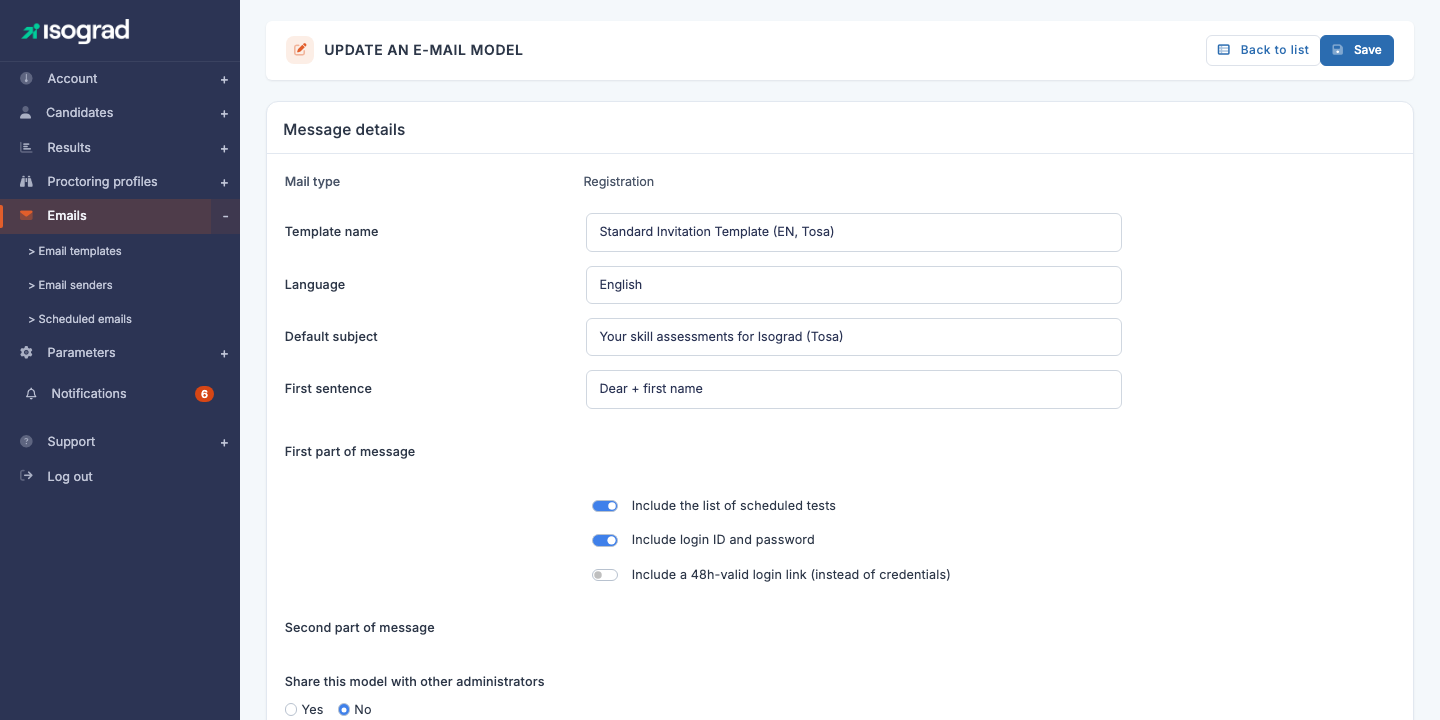Open the Proctoring profiles menu label
1440x720 pixels.
(x=102, y=181)
